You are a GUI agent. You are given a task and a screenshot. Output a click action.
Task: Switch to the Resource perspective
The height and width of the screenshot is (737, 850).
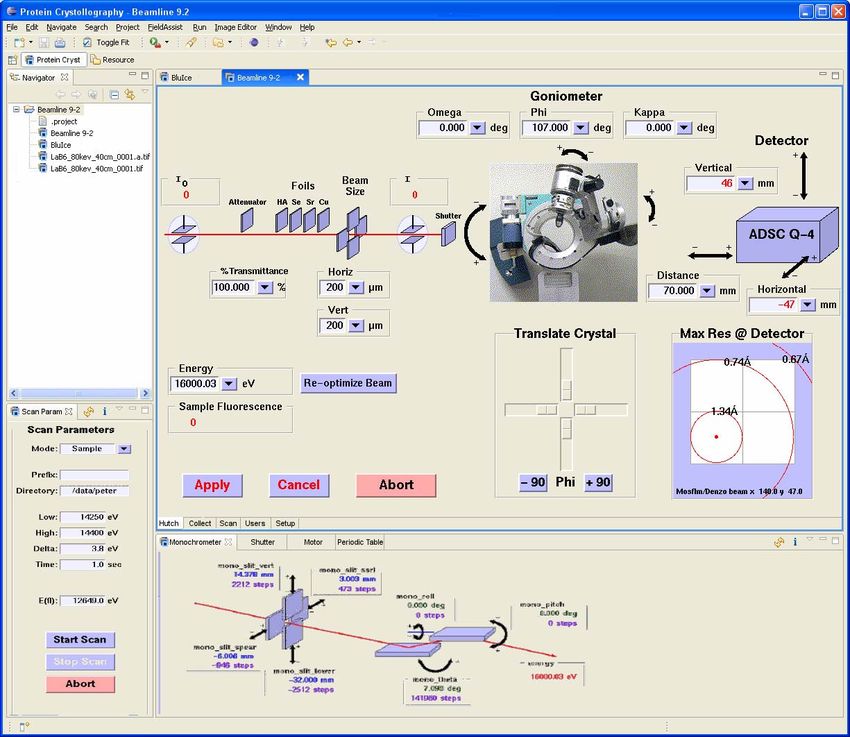click(x=113, y=60)
